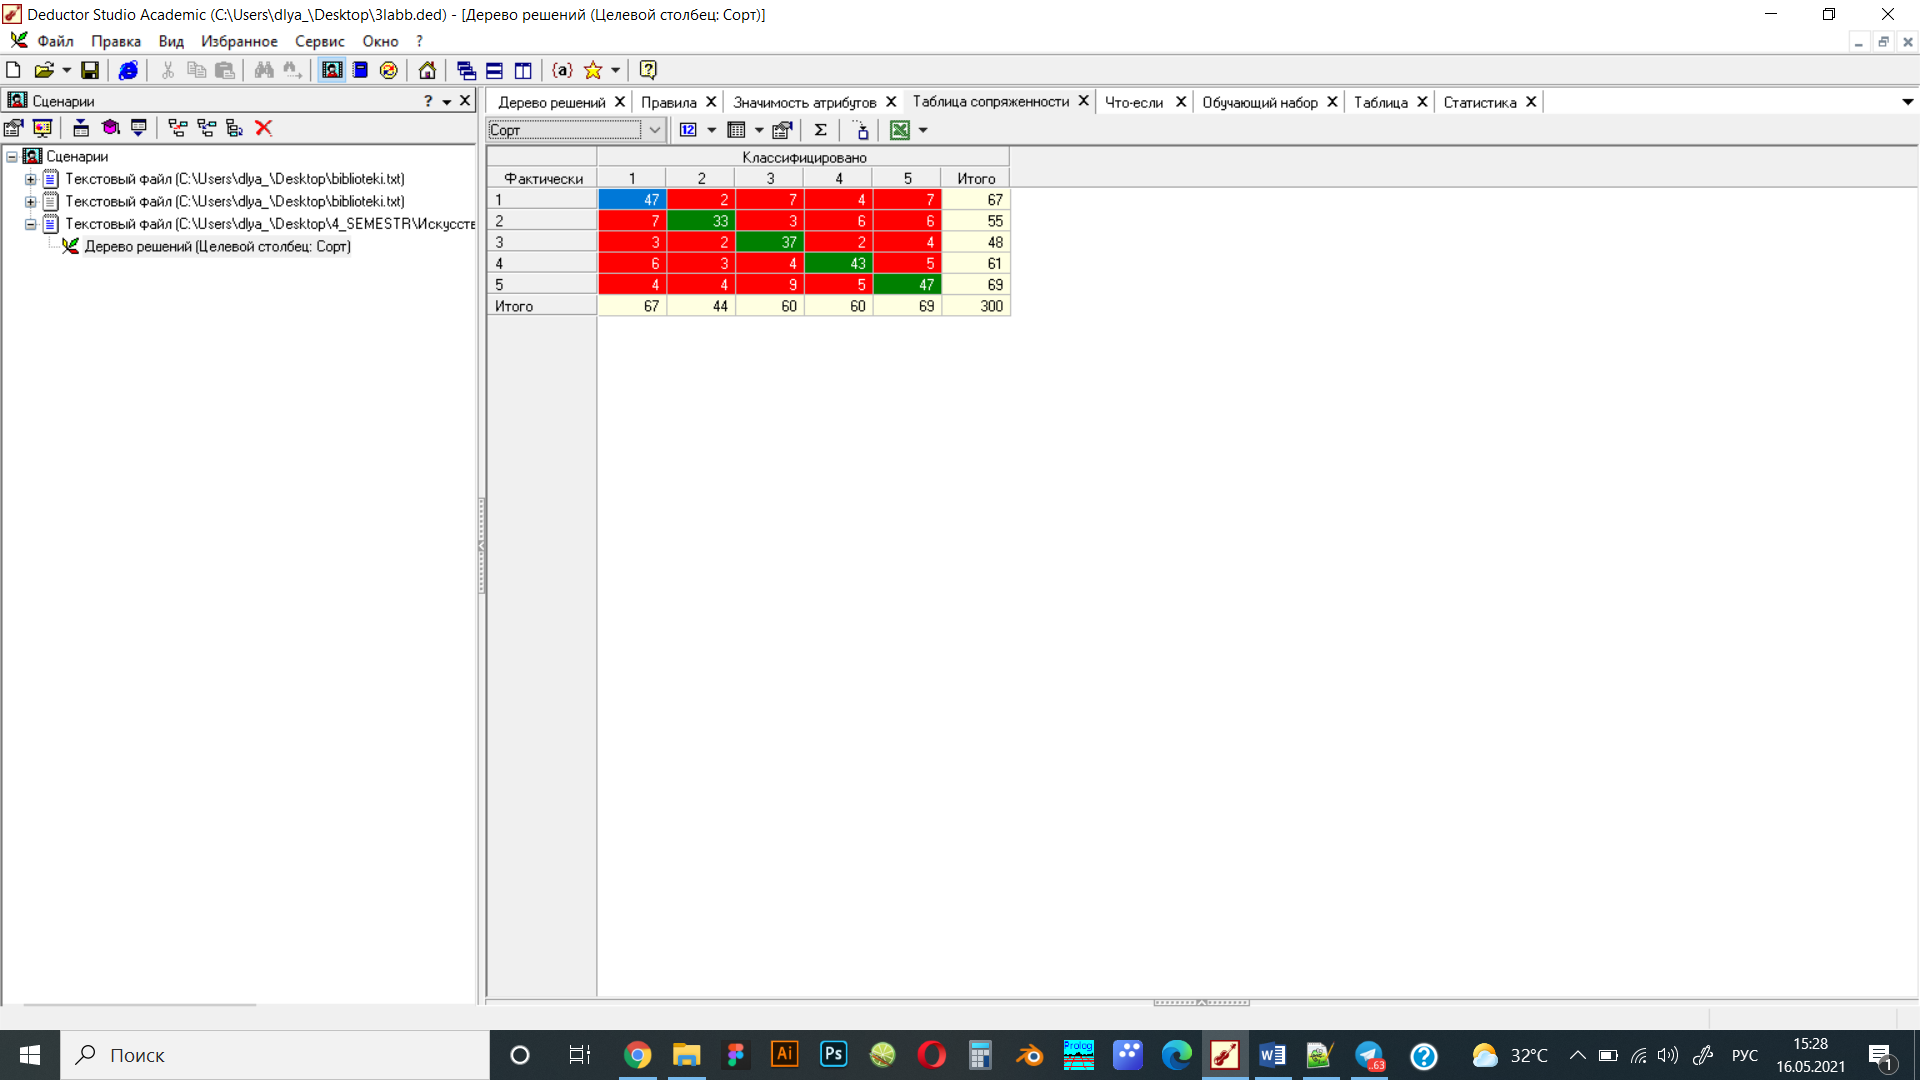Toggle the blue Reports panel button
Image resolution: width=1920 pixels, height=1080 pixels.
tap(361, 70)
